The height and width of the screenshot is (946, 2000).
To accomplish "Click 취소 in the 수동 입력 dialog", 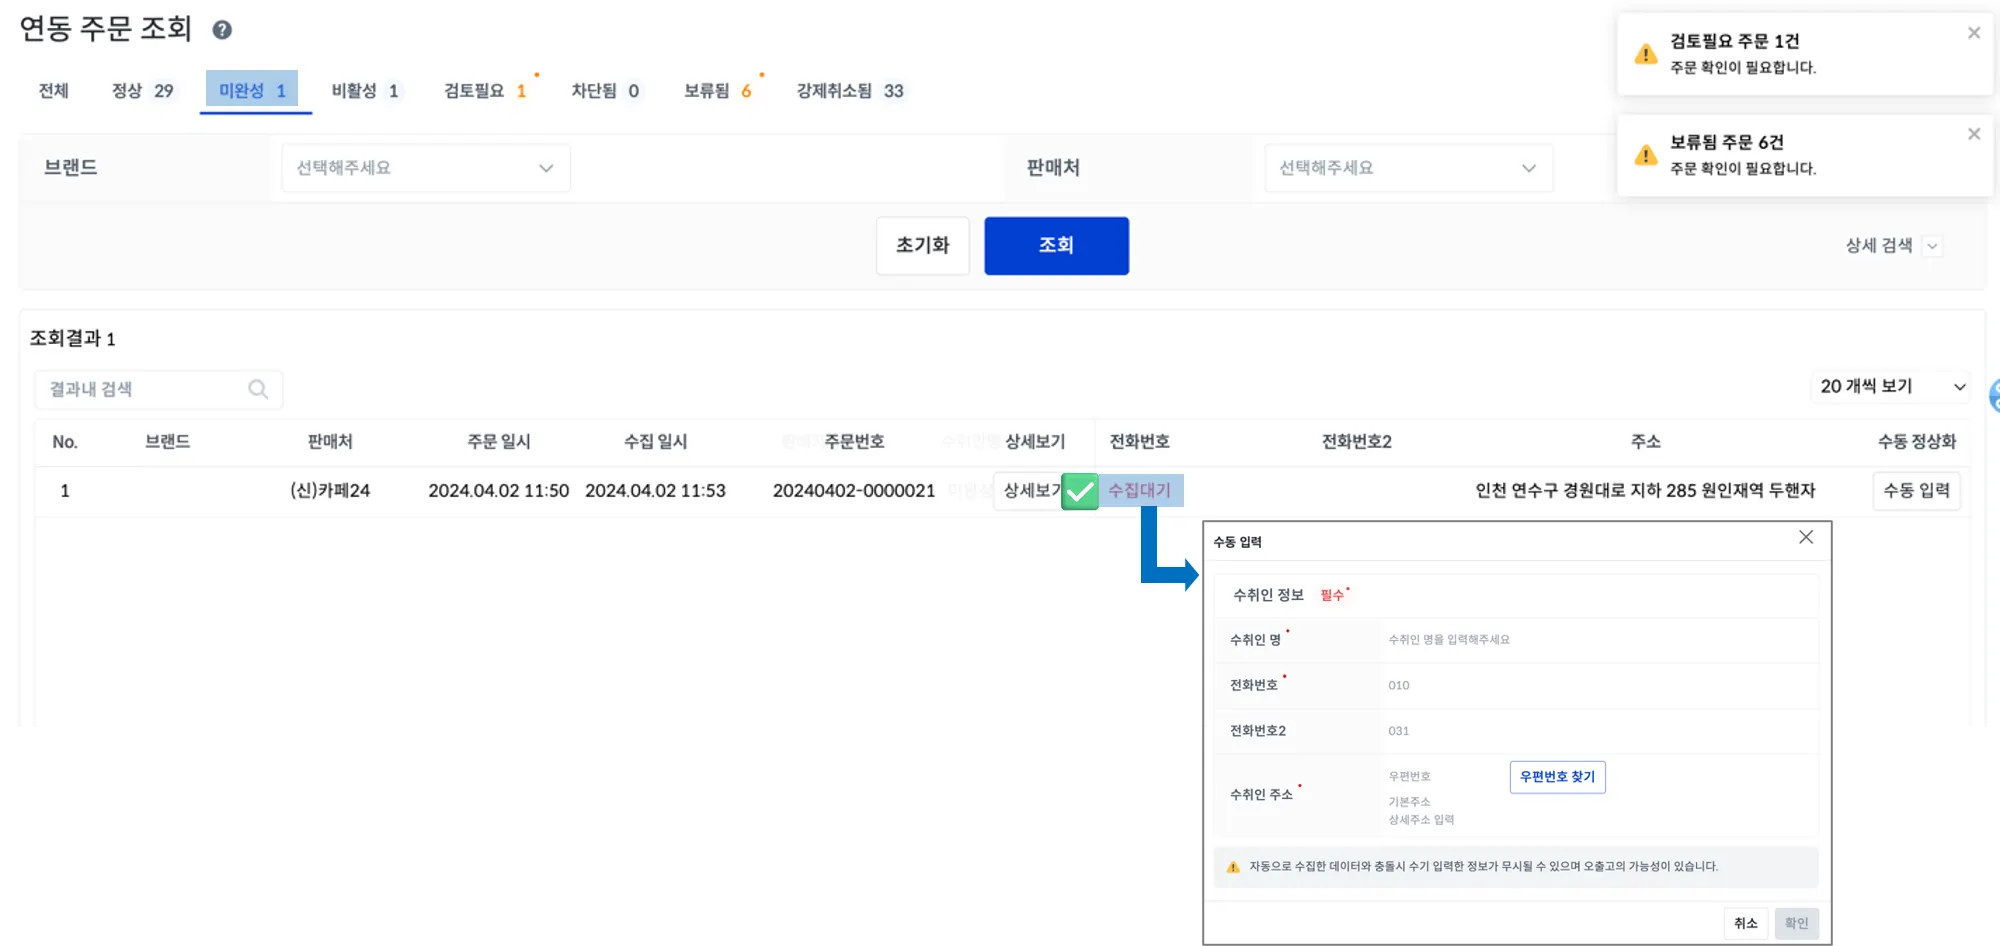I will (x=1746, y=923).
